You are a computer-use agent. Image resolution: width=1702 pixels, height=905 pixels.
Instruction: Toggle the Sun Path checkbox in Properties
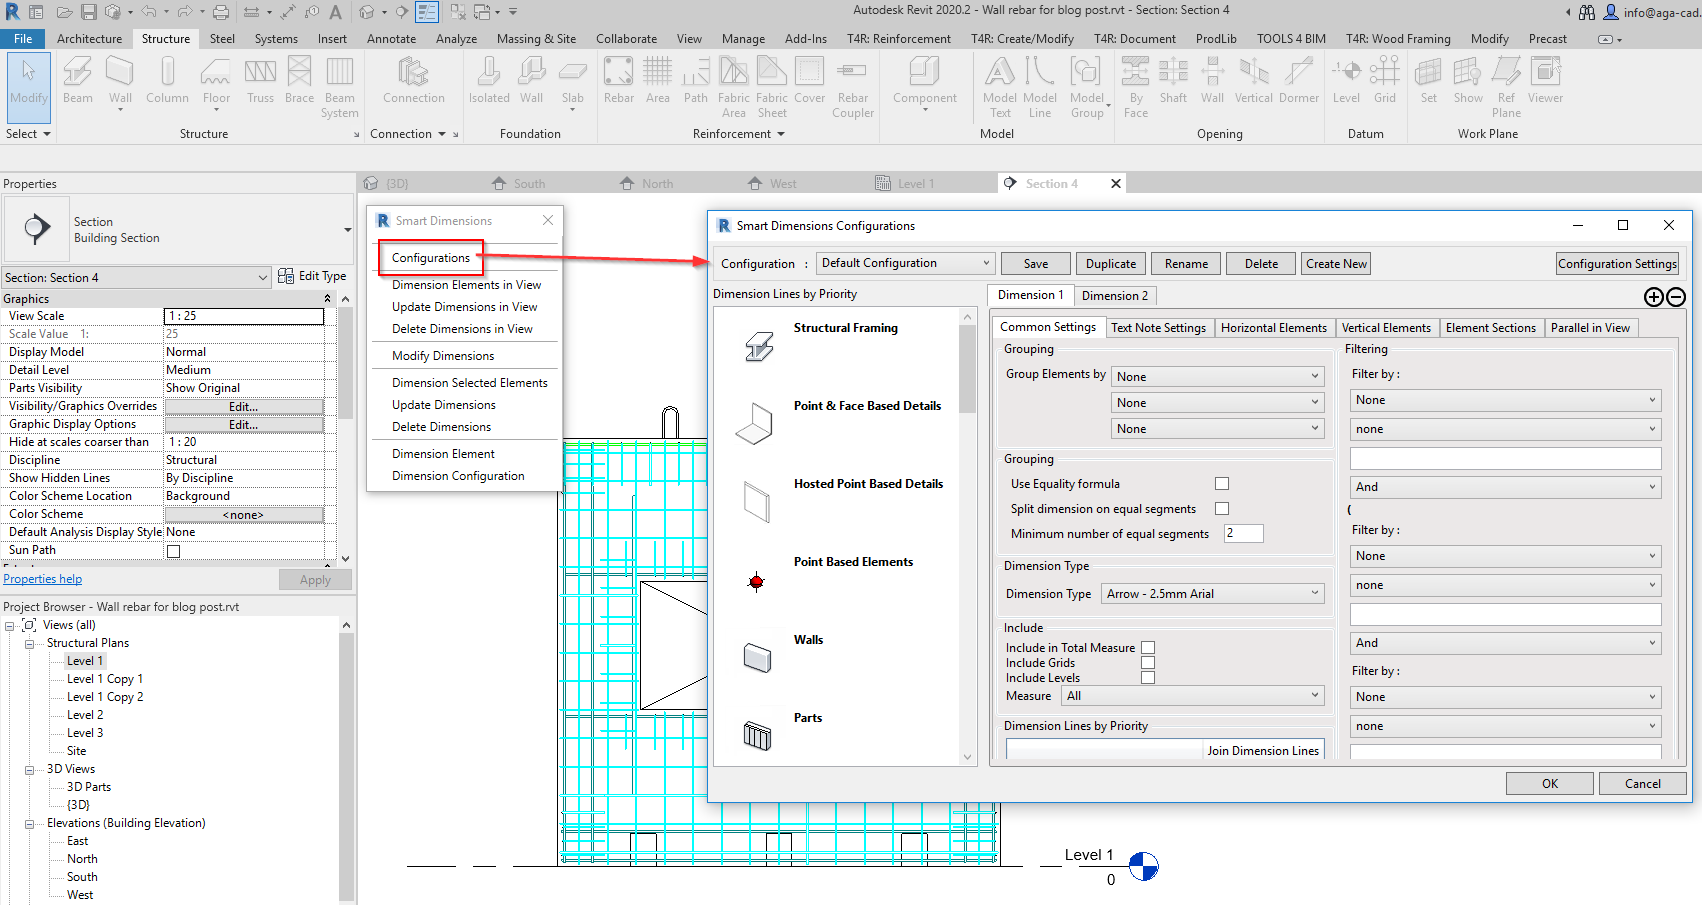pyautogui.click(x=173, y=551)
